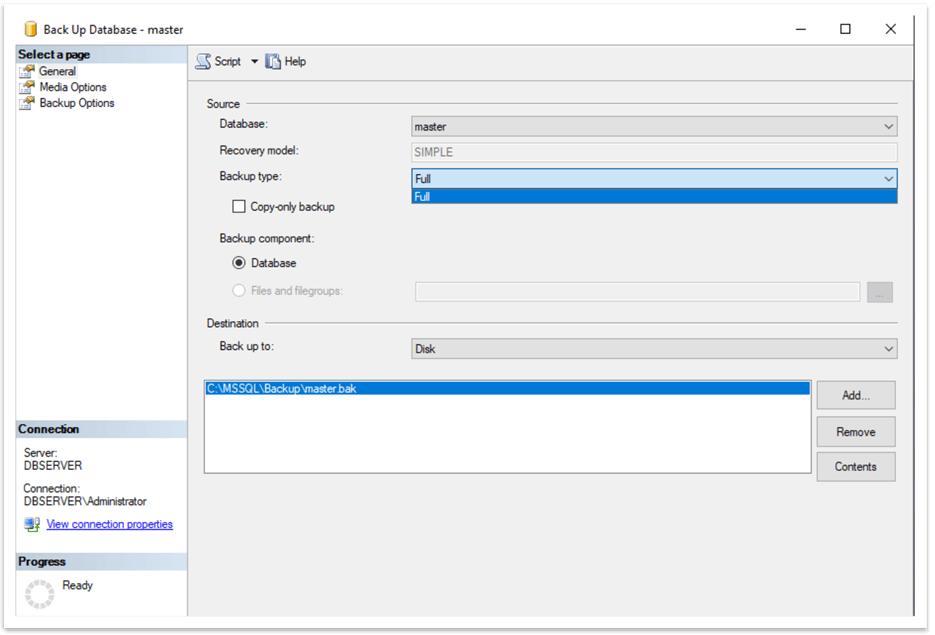Select the Files and filegroups radio button
Viewport: 935px width, 635px height.
(x=239, y=291)
